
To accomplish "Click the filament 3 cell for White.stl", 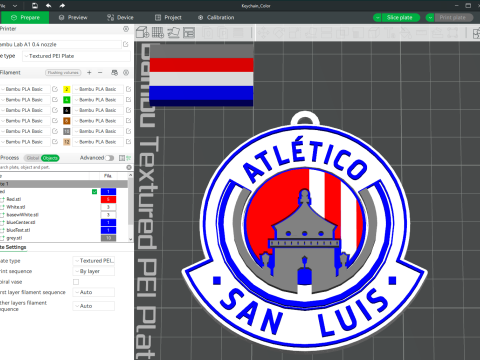I will 108,207.
